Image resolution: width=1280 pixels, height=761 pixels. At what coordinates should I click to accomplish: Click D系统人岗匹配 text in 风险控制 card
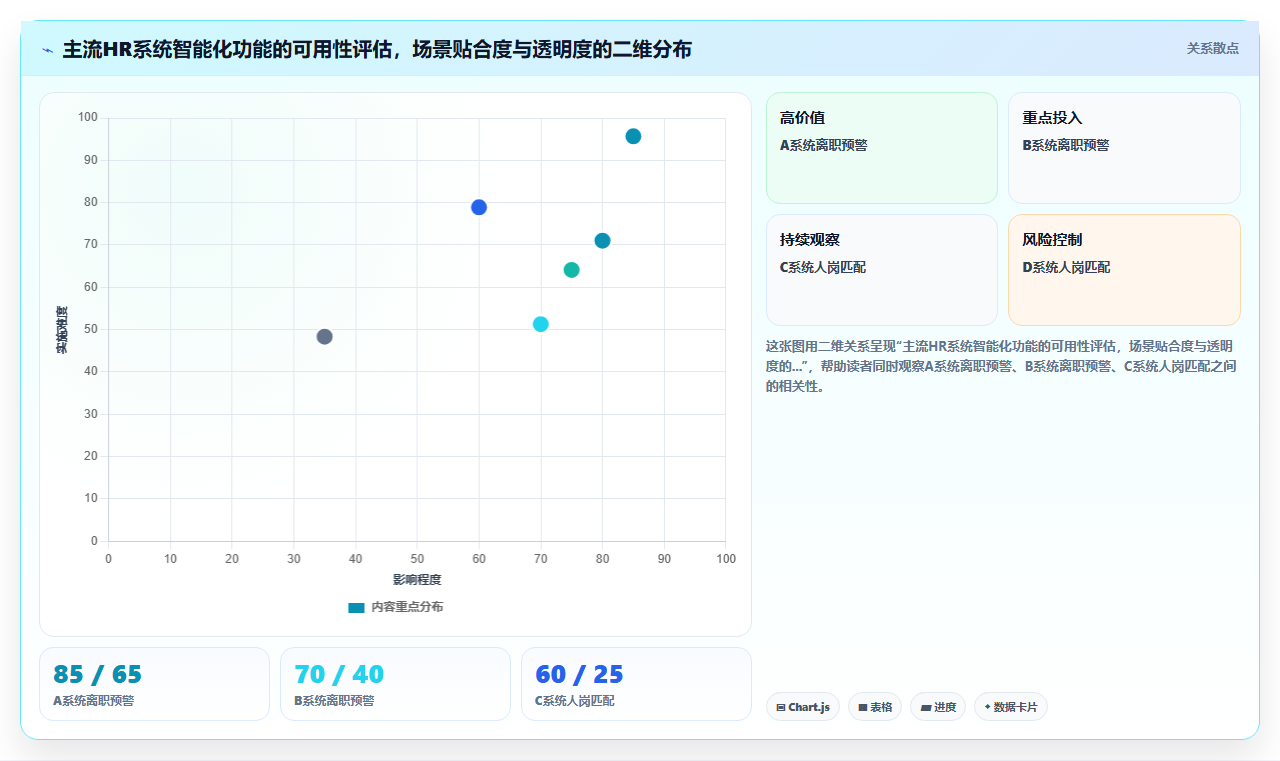1066,267
